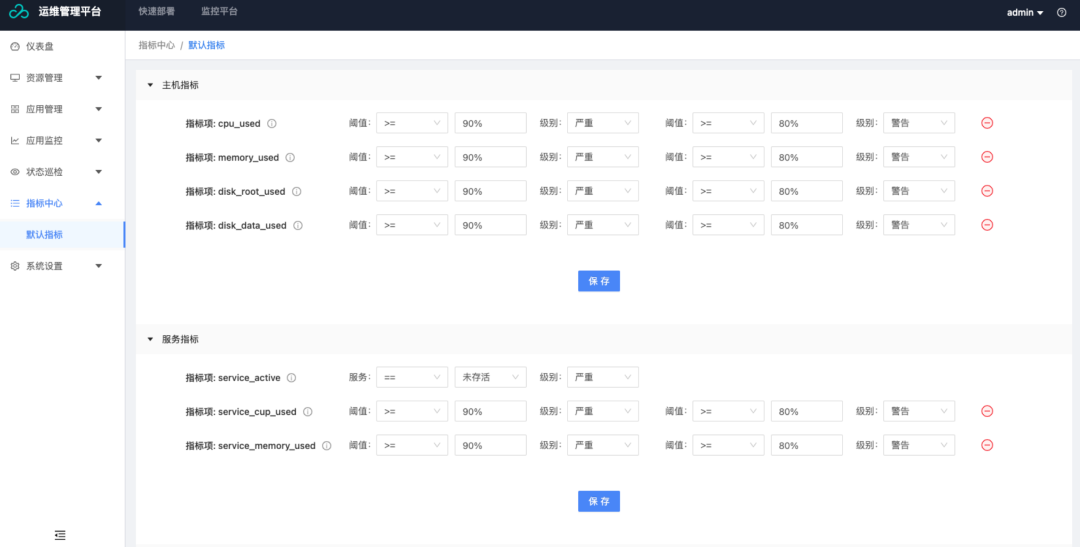
Task: Open the admin user dropdown
Action: click(1025, 12)
